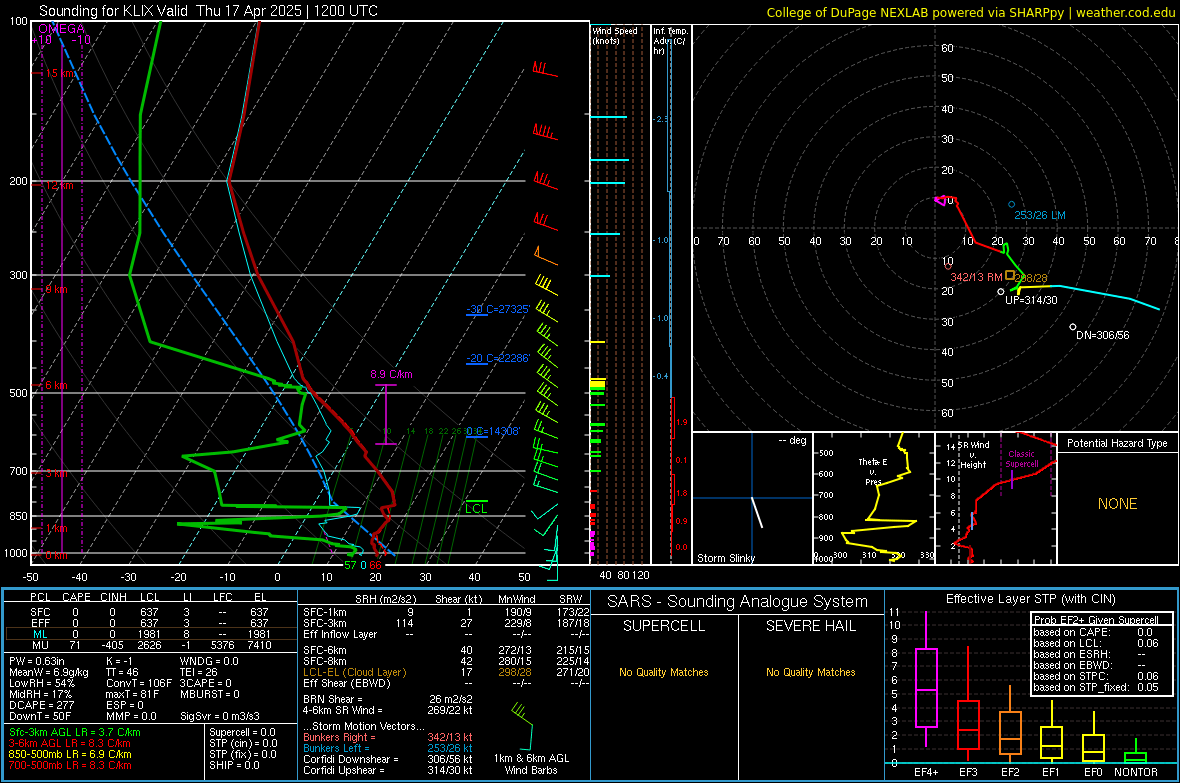Click the 'Potential Hazard Type' header
Image resolution: width=1180 pixels, height=783 pixels.
(x=1118, y=443)
